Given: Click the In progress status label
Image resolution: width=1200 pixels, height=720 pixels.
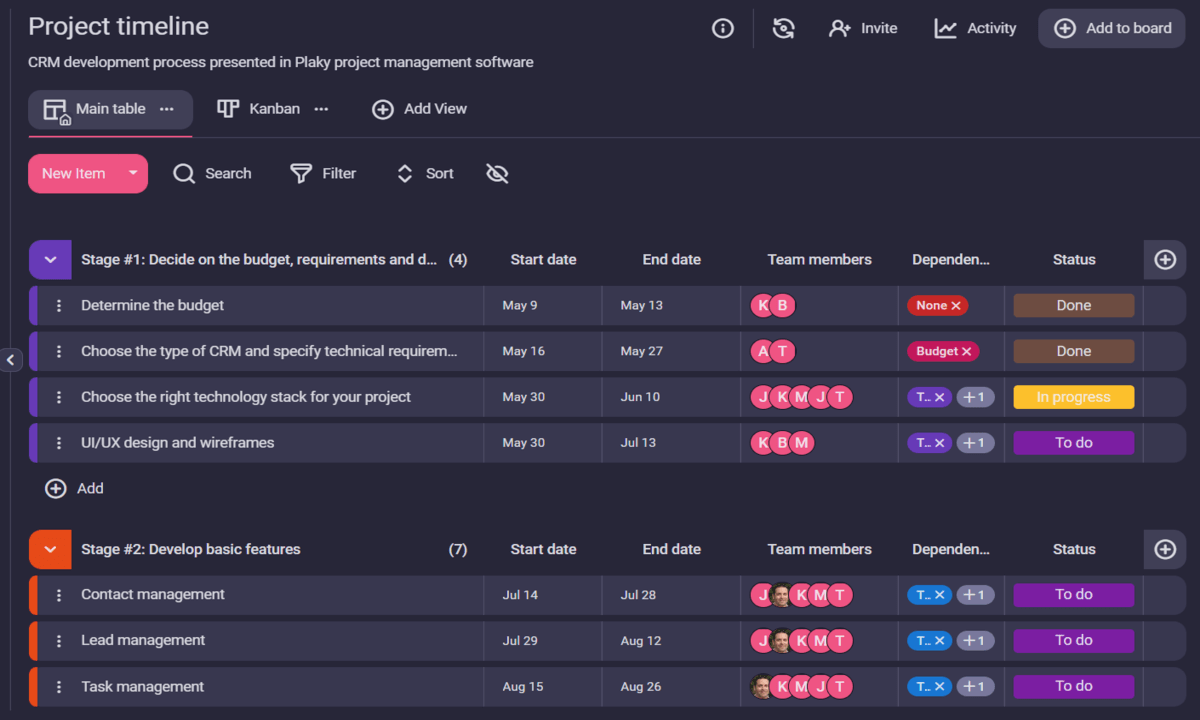Looking at the screenshot, I should (x=1073, y=396).
